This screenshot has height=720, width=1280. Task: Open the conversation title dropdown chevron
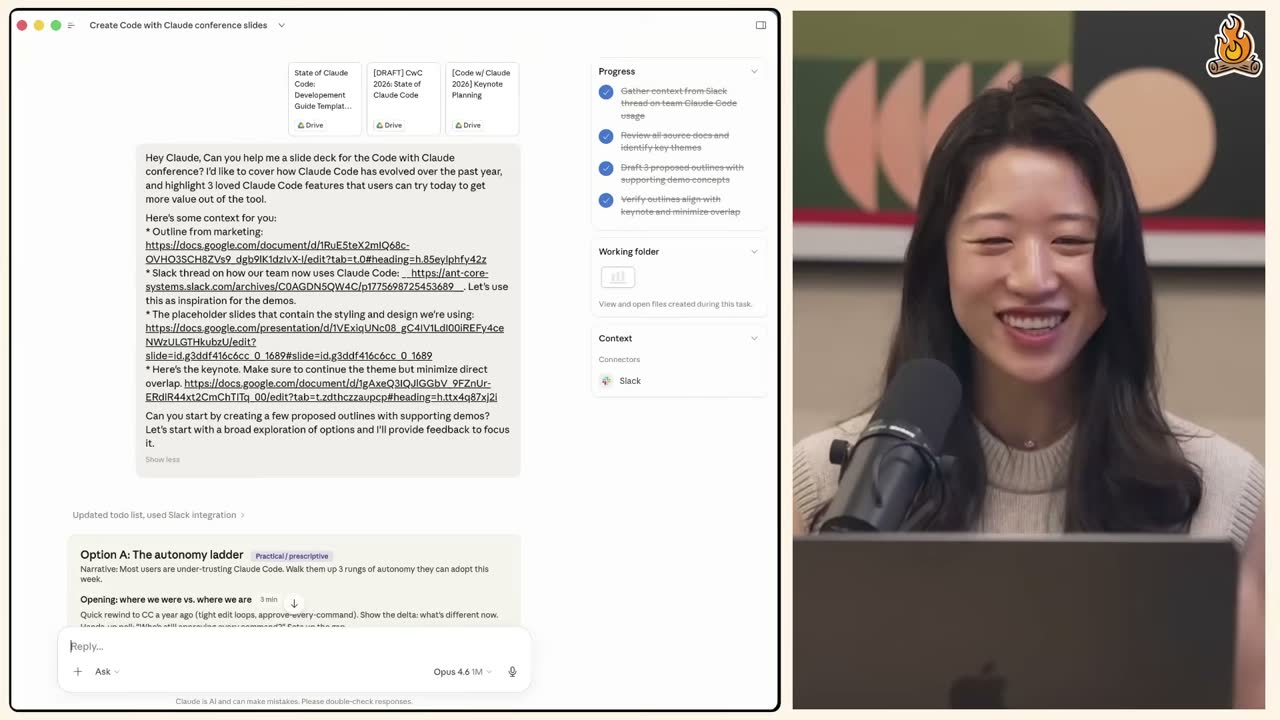[x=281, y=25]
